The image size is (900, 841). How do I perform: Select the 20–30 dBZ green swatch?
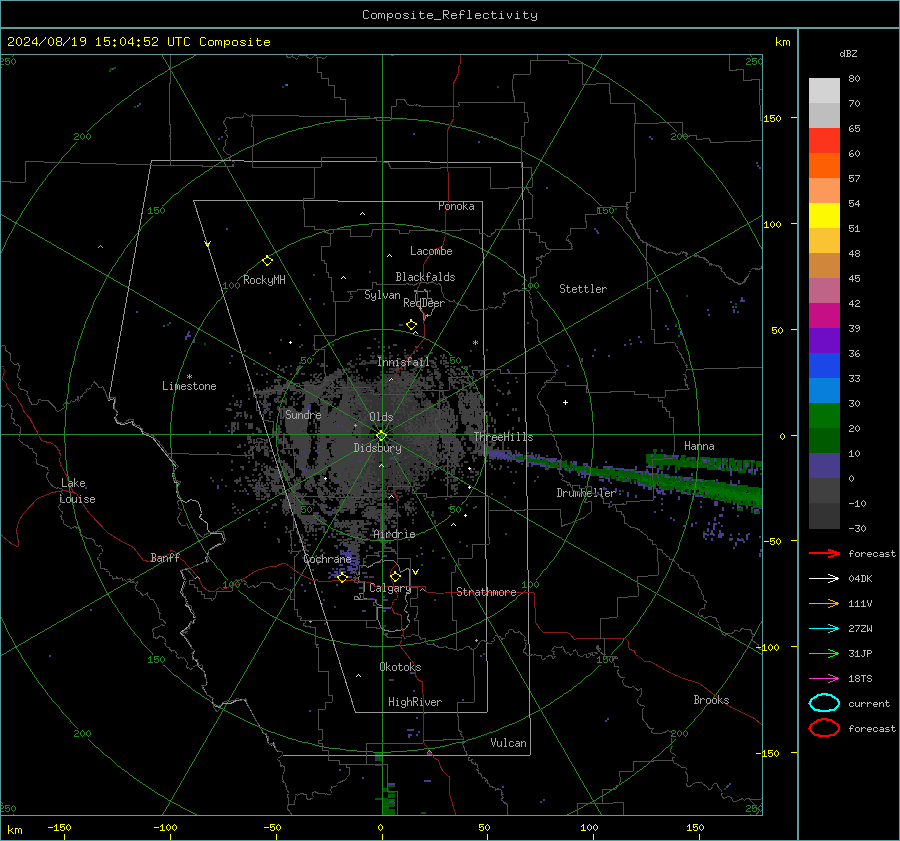pos(824,416)
